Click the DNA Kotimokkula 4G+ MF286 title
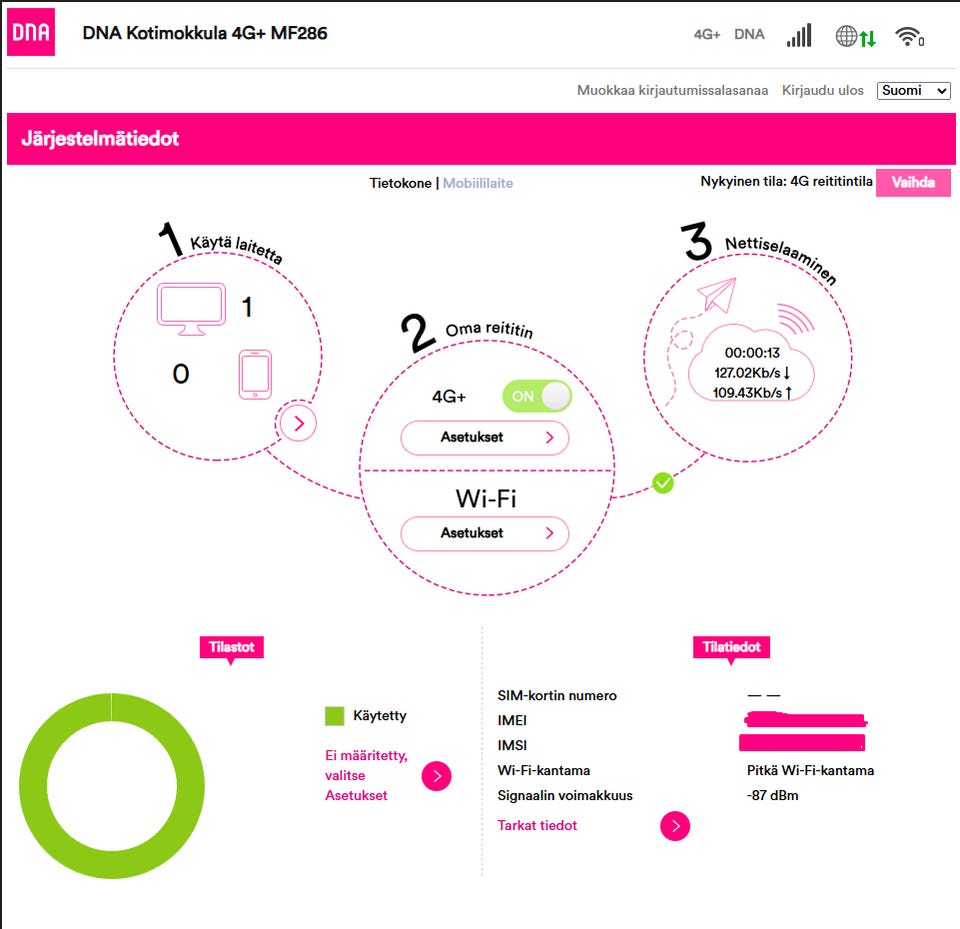960x929 pixels. [204, 33]
